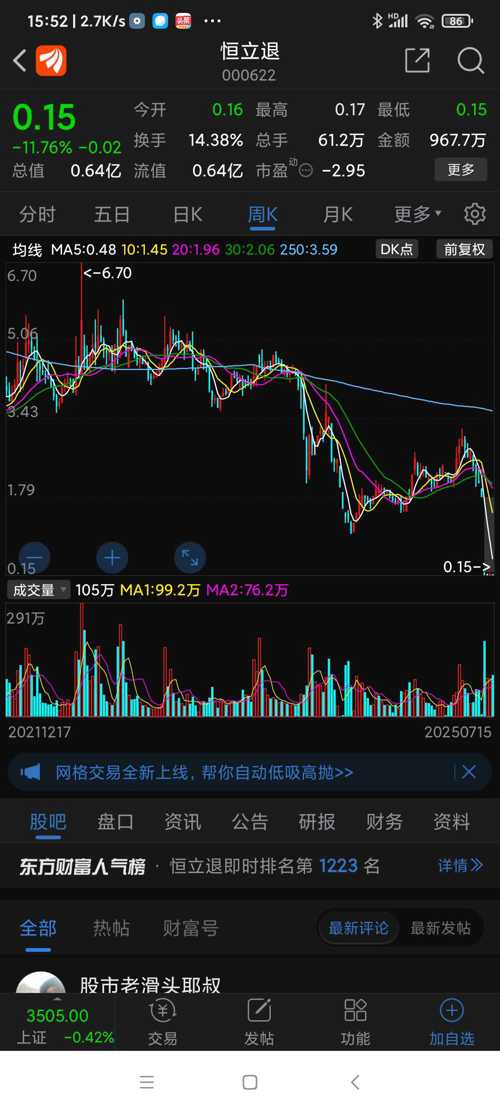The height and width of the screenshot is (1111, 500).
Task: Select 最新评论 sort option
Action: (x=358, y=928)
